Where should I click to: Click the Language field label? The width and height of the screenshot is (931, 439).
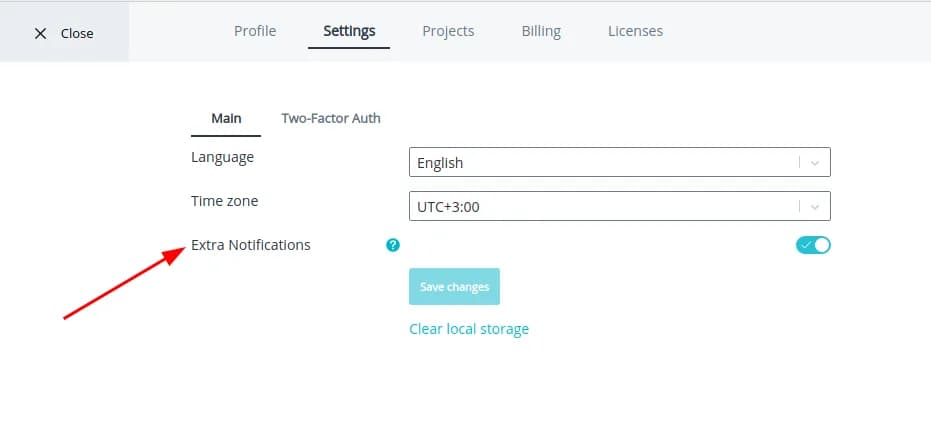tap(222, 157)
